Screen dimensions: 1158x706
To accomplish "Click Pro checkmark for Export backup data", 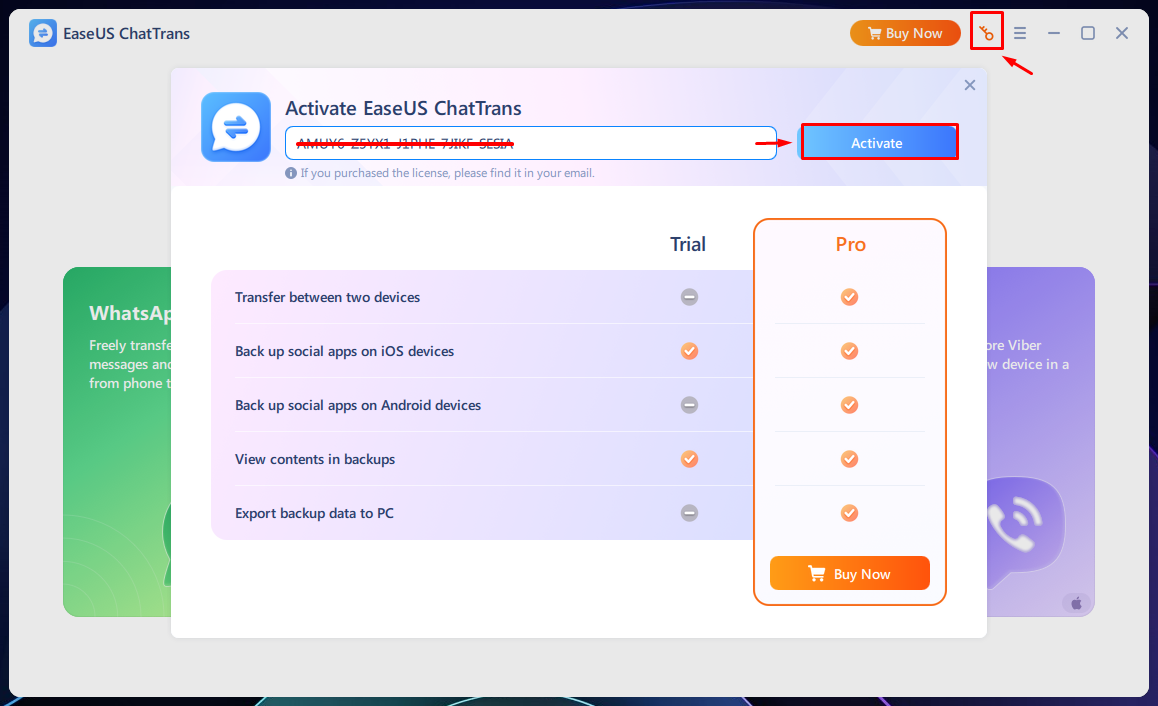I will pyautogui.click(x=849, y=513).
